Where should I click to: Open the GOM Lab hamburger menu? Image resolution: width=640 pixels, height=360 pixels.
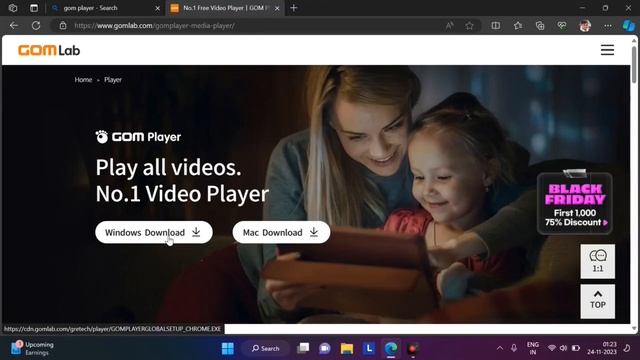[607, 50]
